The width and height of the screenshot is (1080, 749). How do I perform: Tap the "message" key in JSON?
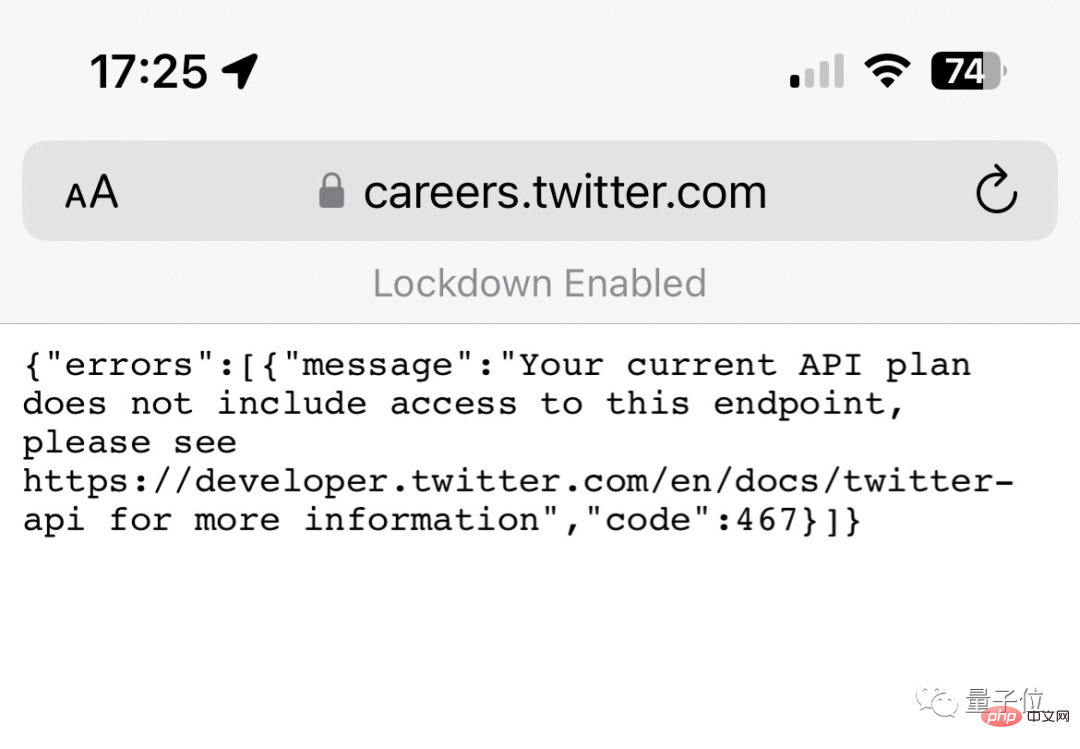pos(377,365)
